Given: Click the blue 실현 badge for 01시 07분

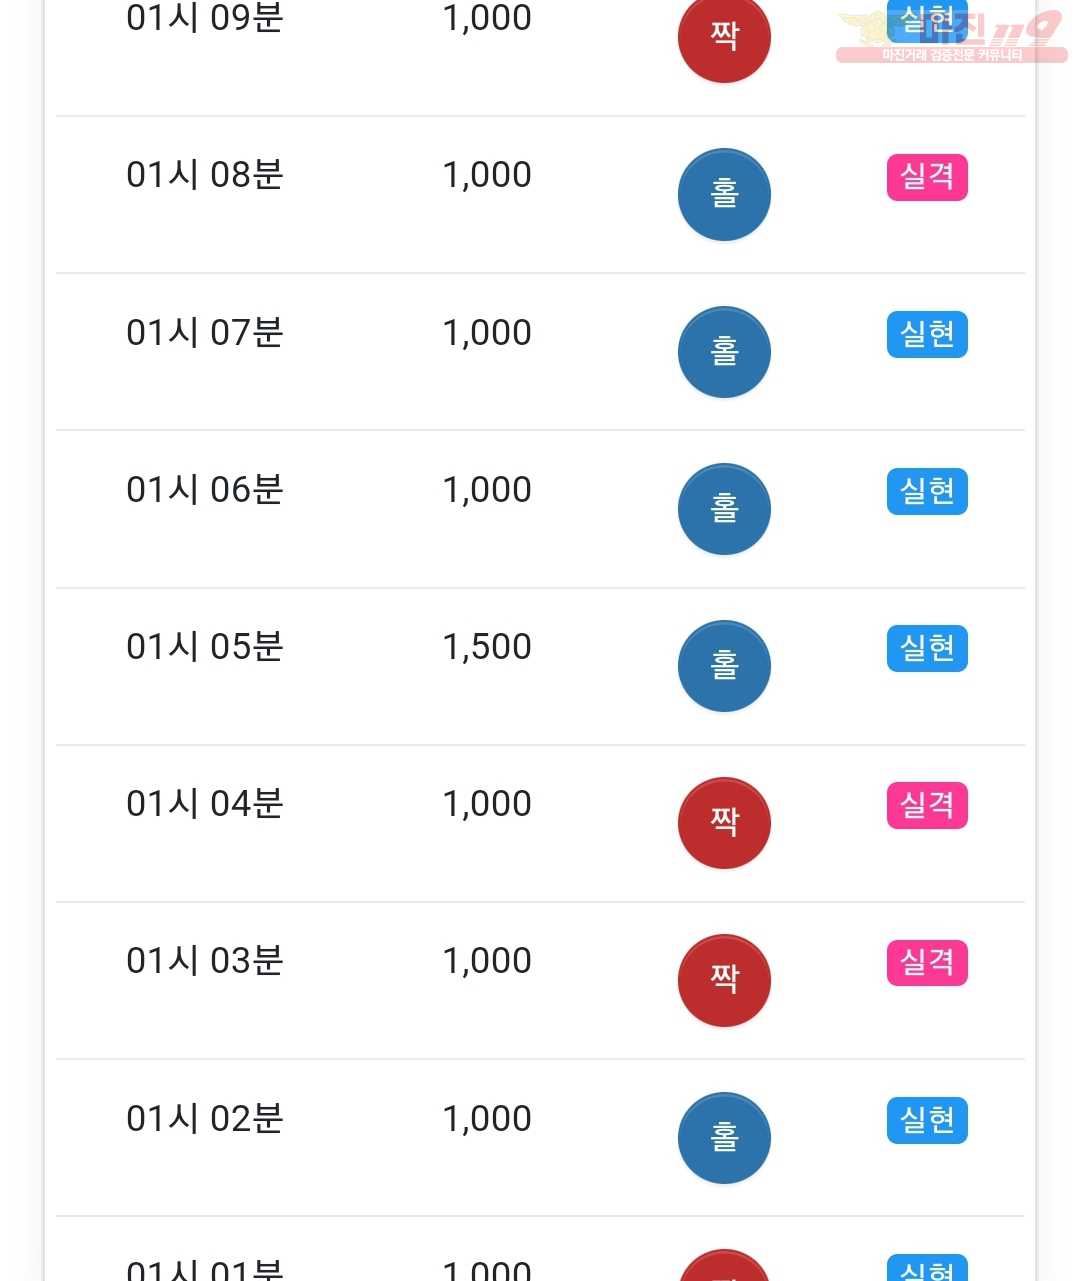Looking at the screenshot, I should click(x=927, y=334).
